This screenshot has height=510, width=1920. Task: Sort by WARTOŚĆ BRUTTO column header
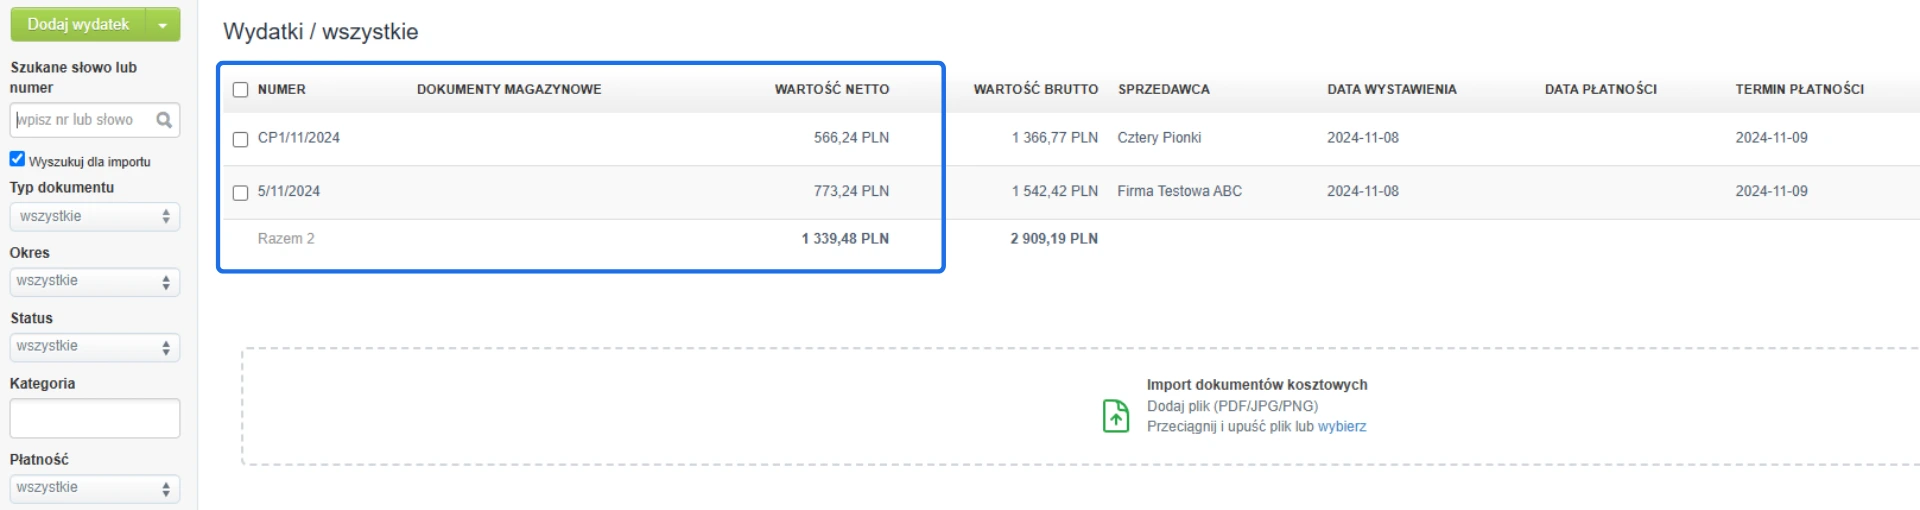pos(1036,89)
